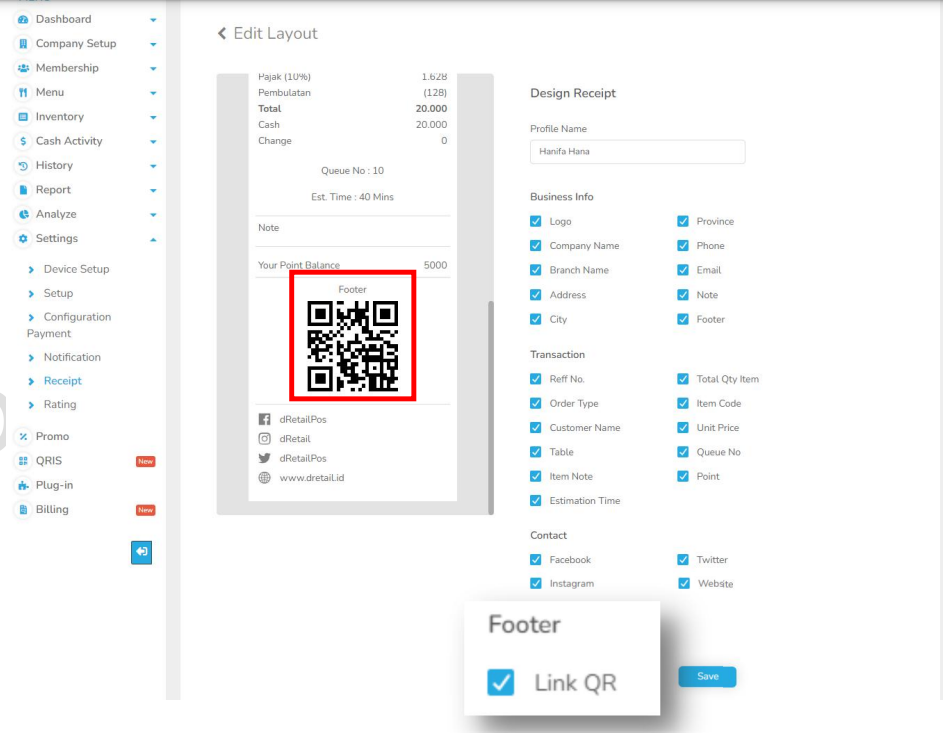Click the Menu fork-and-knife icon
The height and width of the screenshot is (733, 943).
point(23,92)
